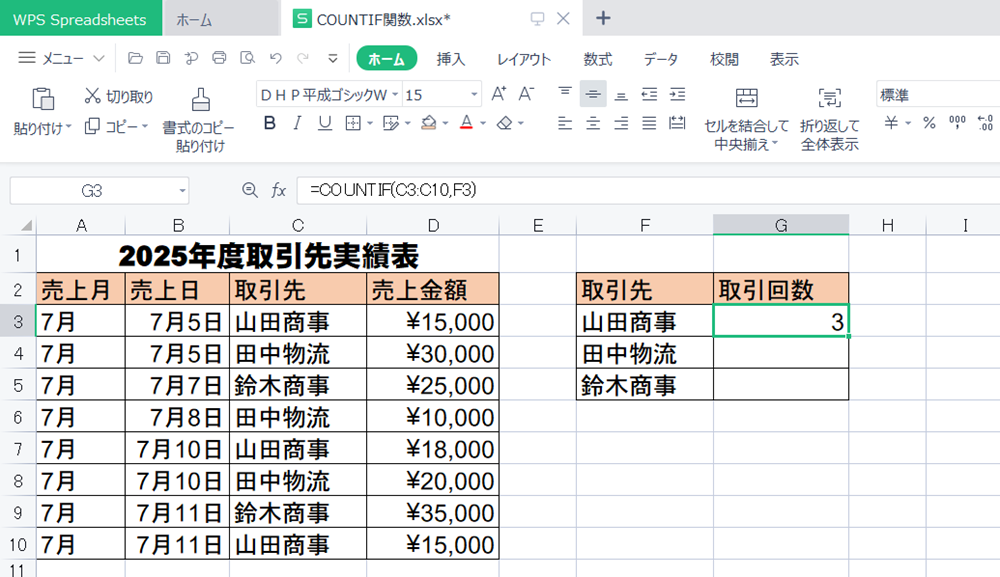Undo the last action

(x=276, y=59)
